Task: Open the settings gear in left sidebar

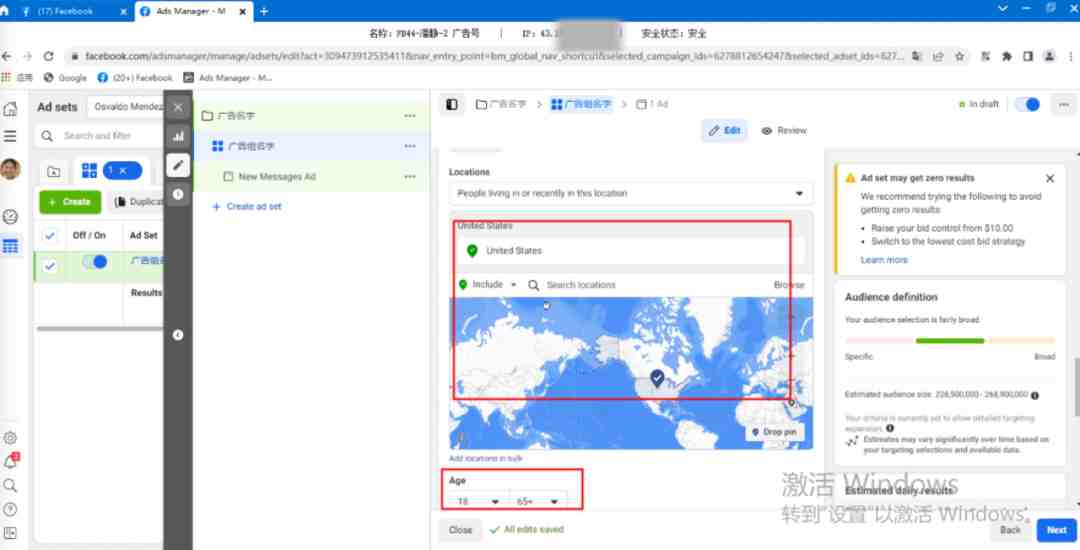Action: coord(10,438)
